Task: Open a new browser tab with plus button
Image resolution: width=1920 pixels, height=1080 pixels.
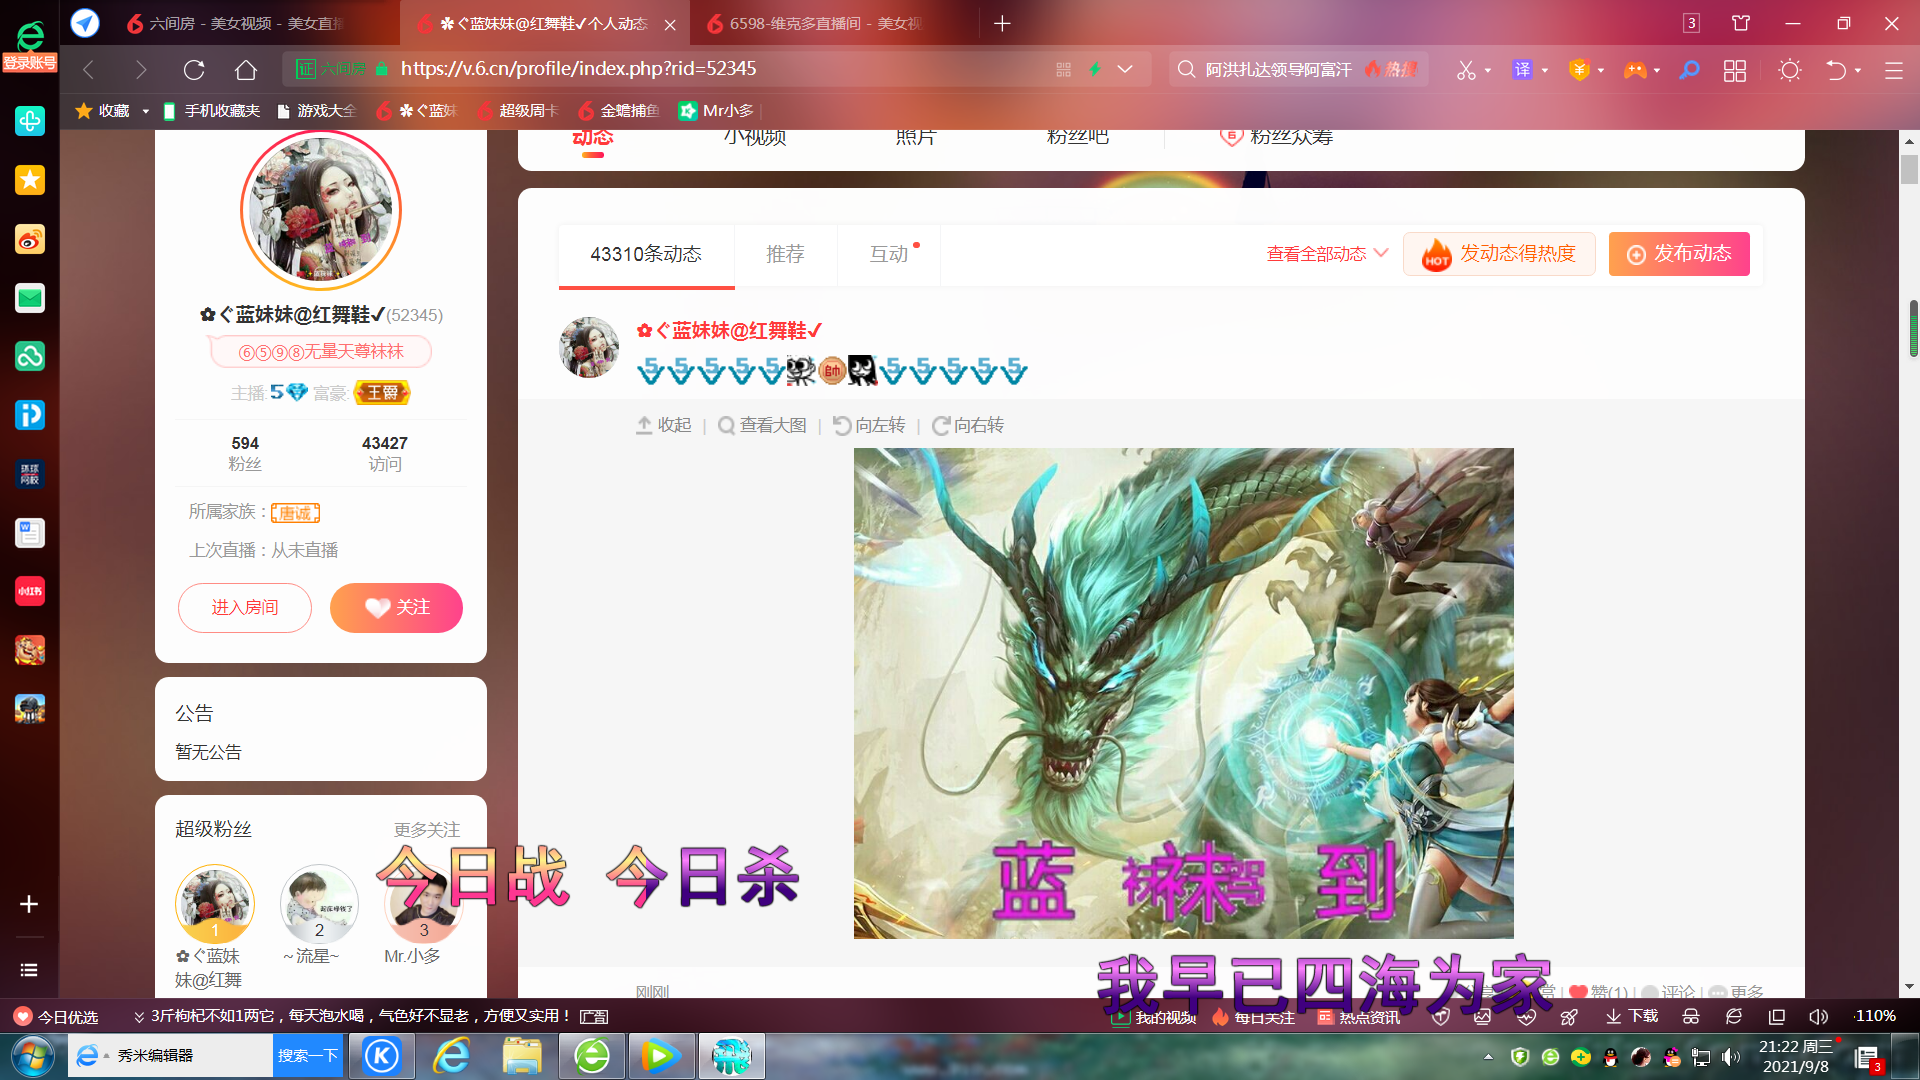Action: click(x=1002, y=23)
